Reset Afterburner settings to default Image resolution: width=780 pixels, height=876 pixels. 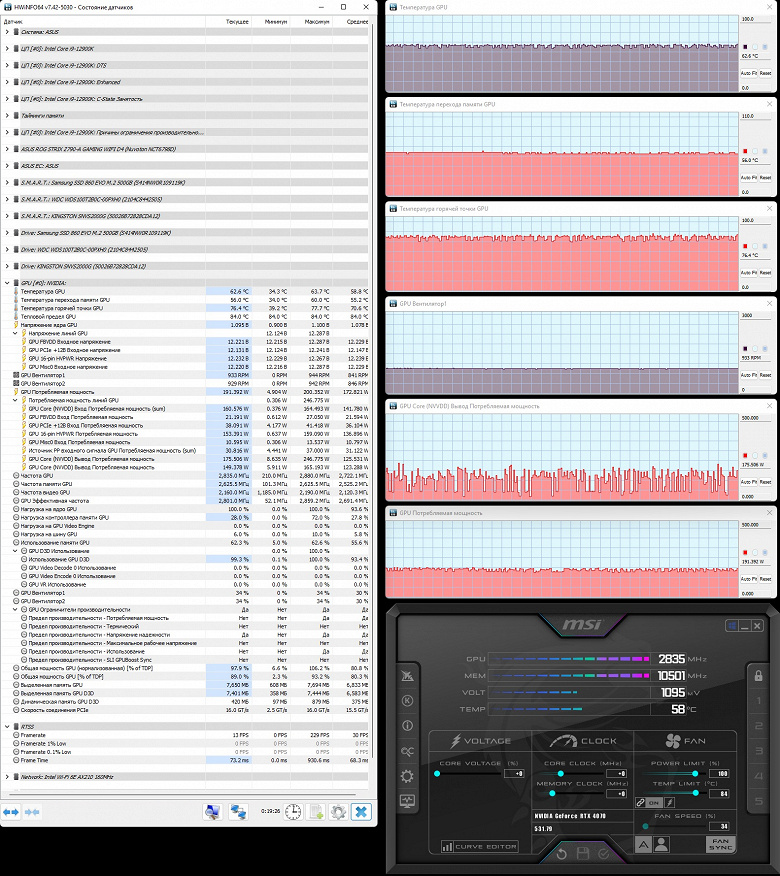tap(562, 854)
